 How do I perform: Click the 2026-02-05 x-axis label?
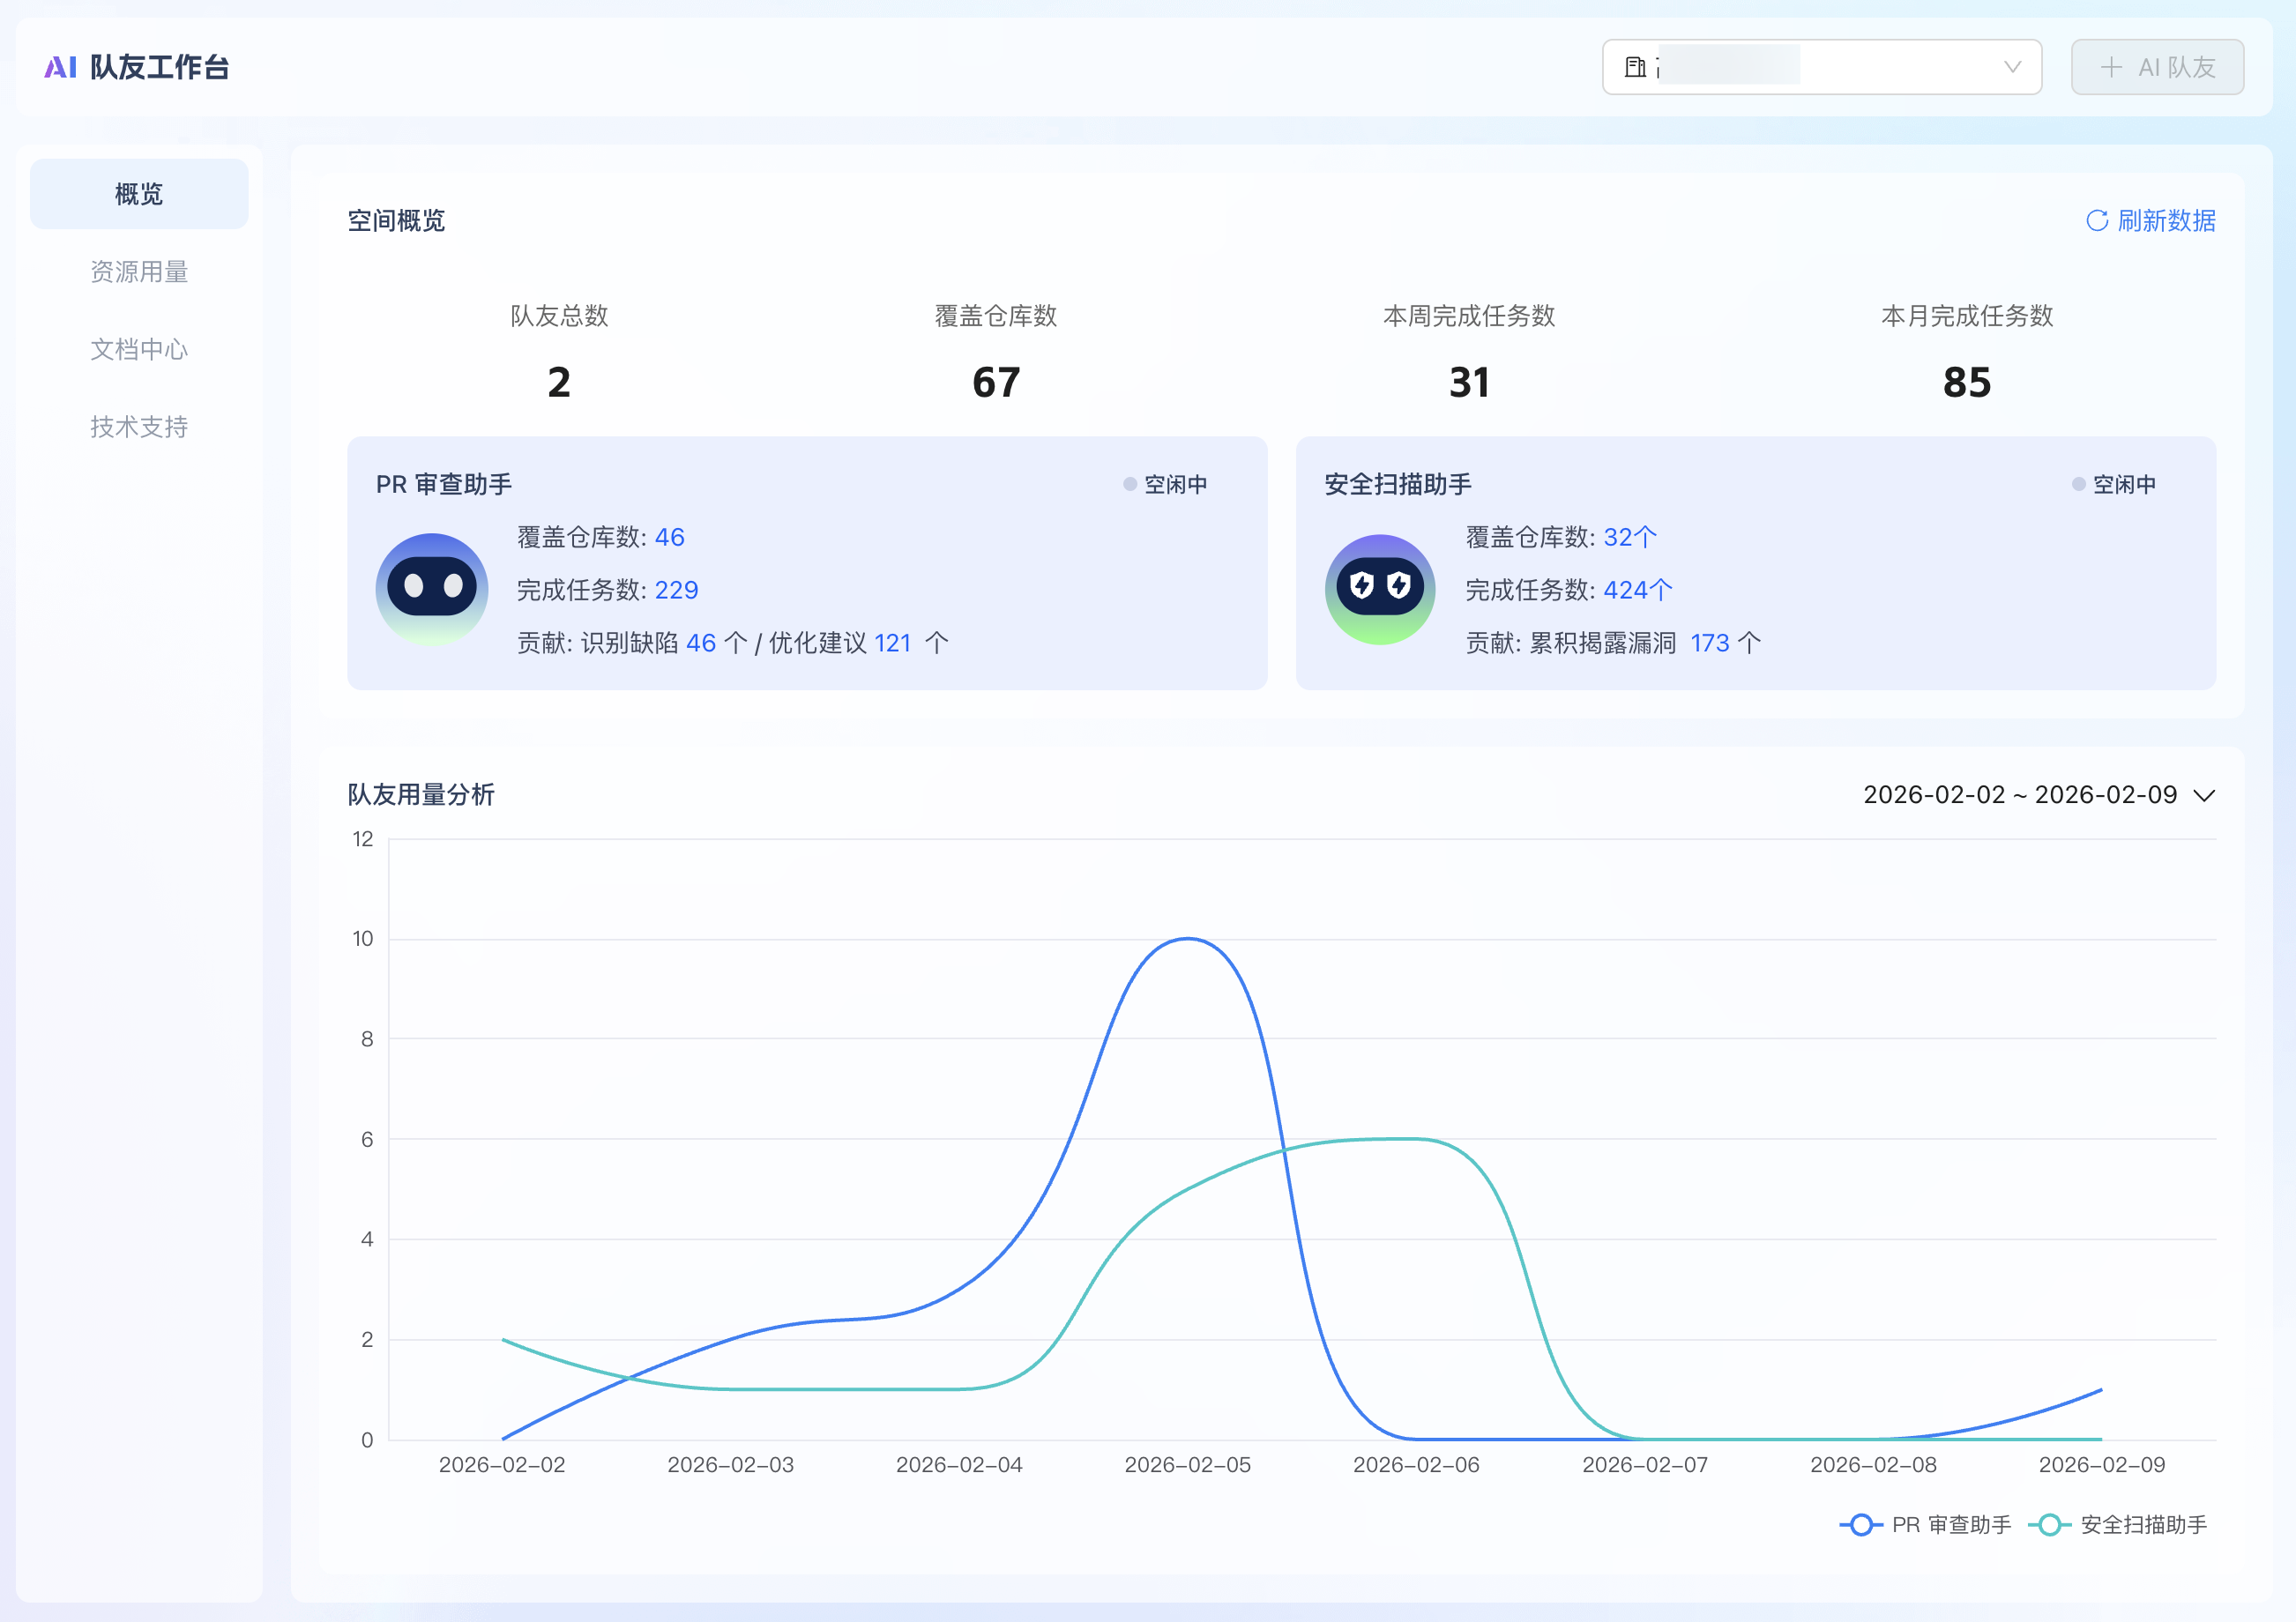1188,1464
